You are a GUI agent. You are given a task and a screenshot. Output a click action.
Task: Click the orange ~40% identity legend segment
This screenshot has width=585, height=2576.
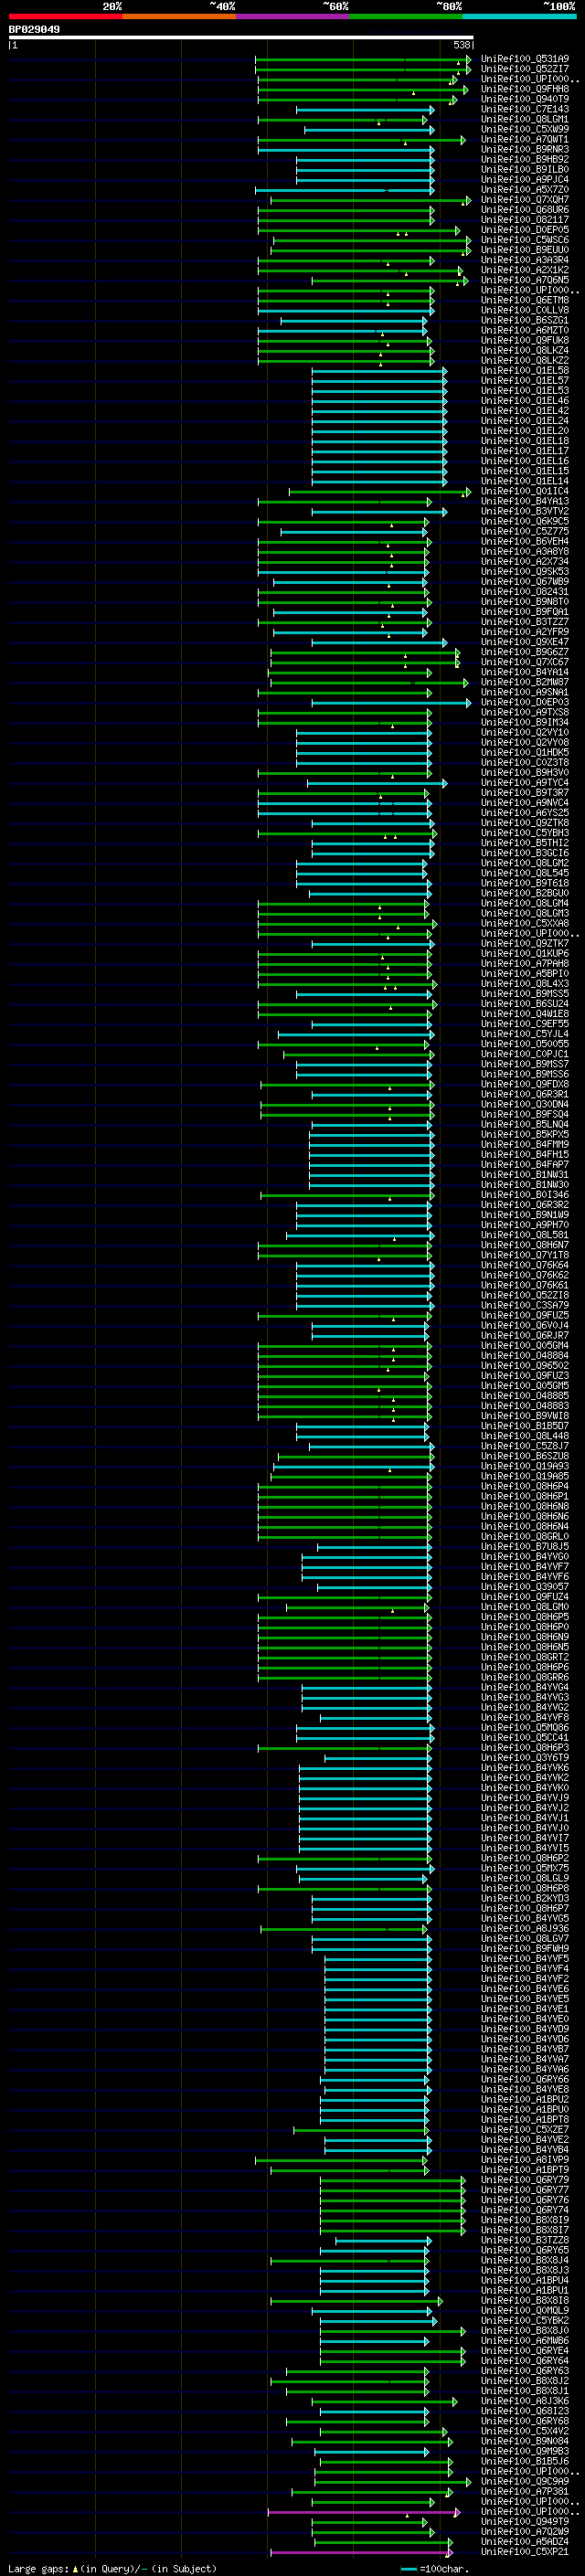pos(179,16)
